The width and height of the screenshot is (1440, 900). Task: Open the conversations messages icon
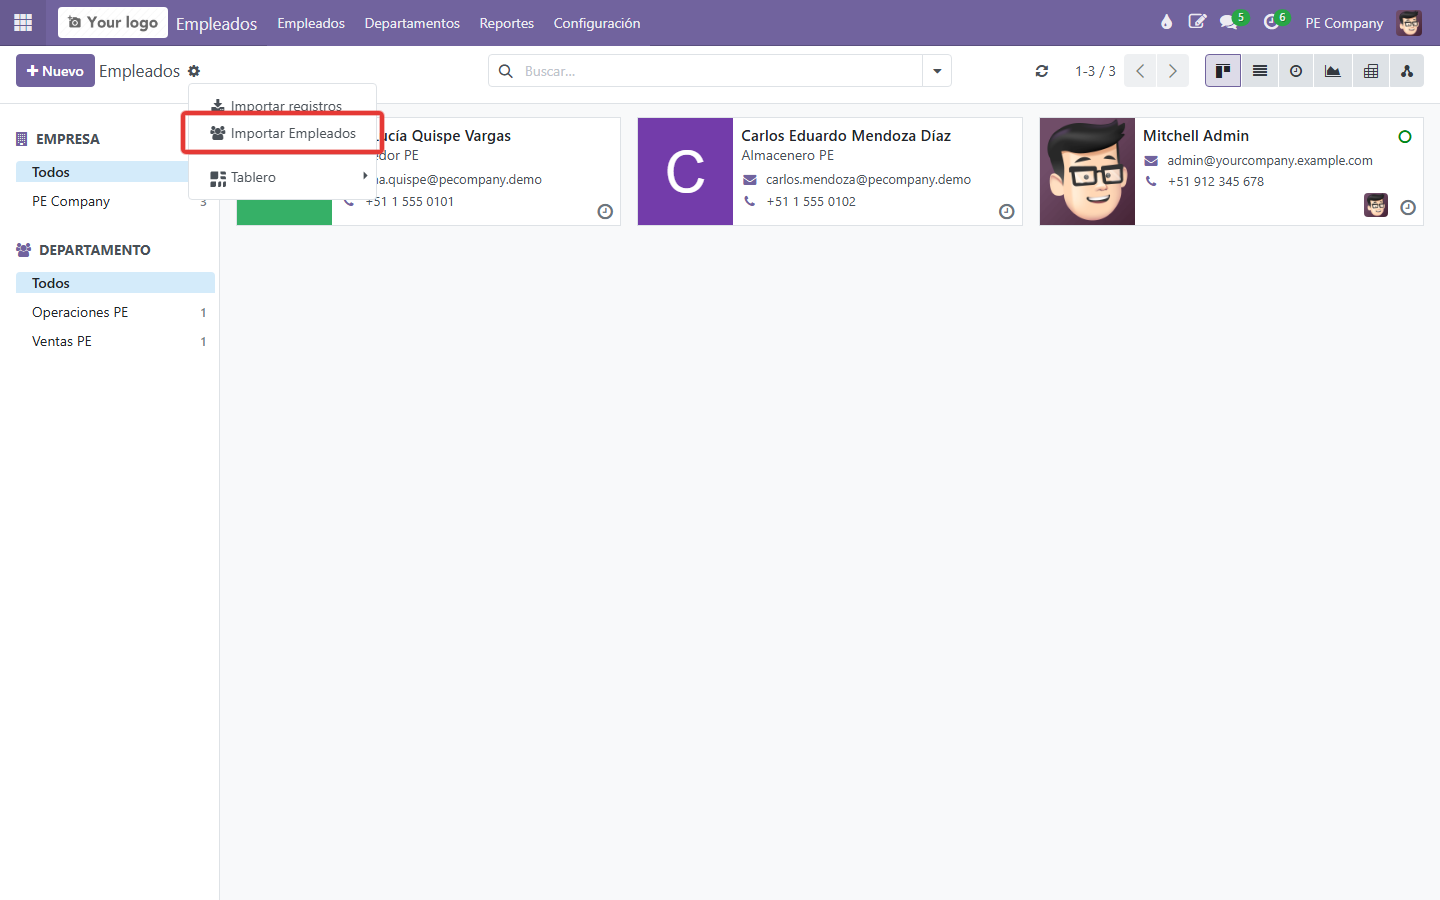coord(1229,22)
